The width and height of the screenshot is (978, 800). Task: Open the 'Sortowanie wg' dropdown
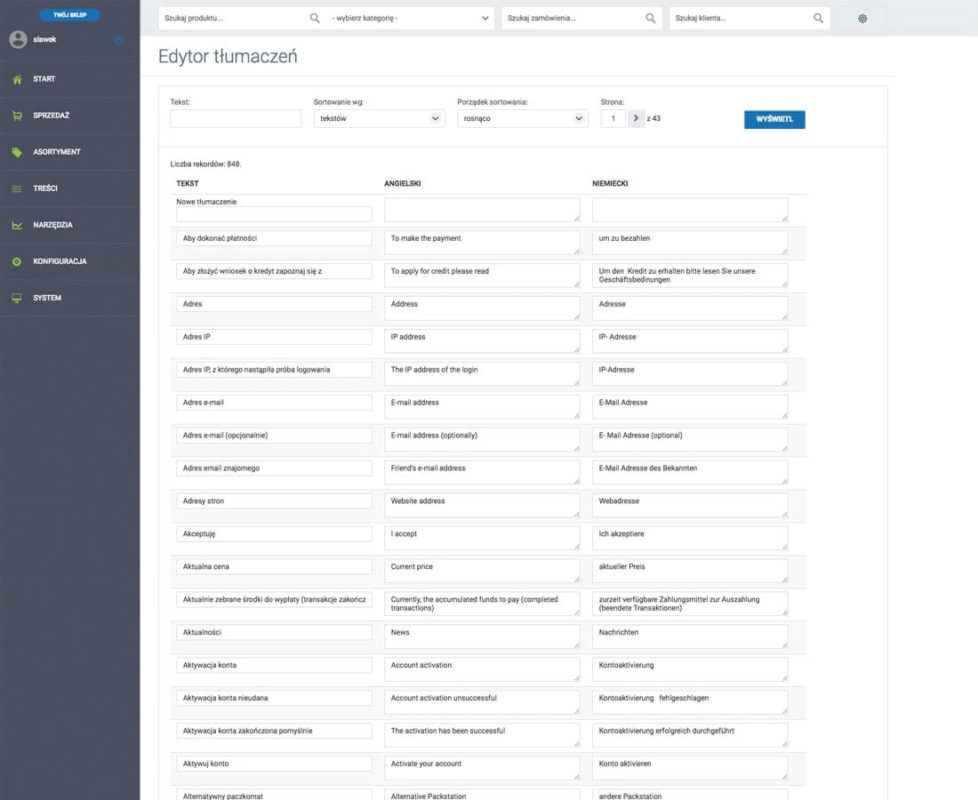[379, 118]
